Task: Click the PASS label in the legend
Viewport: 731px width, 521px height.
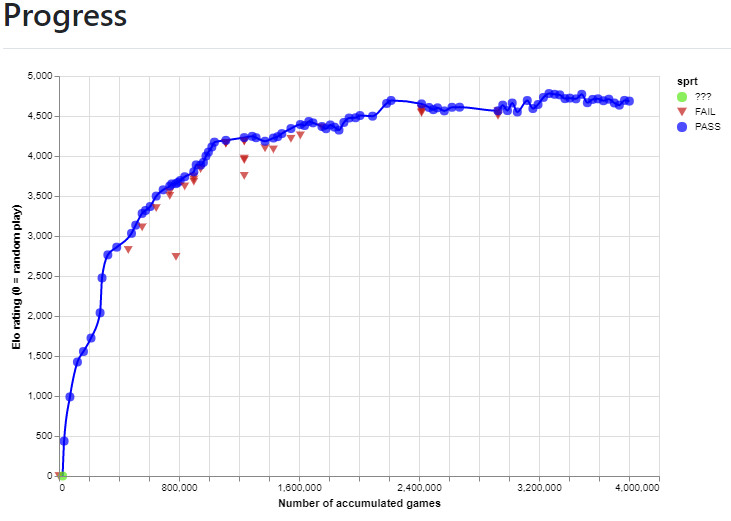Action: (x=707, y=127)
